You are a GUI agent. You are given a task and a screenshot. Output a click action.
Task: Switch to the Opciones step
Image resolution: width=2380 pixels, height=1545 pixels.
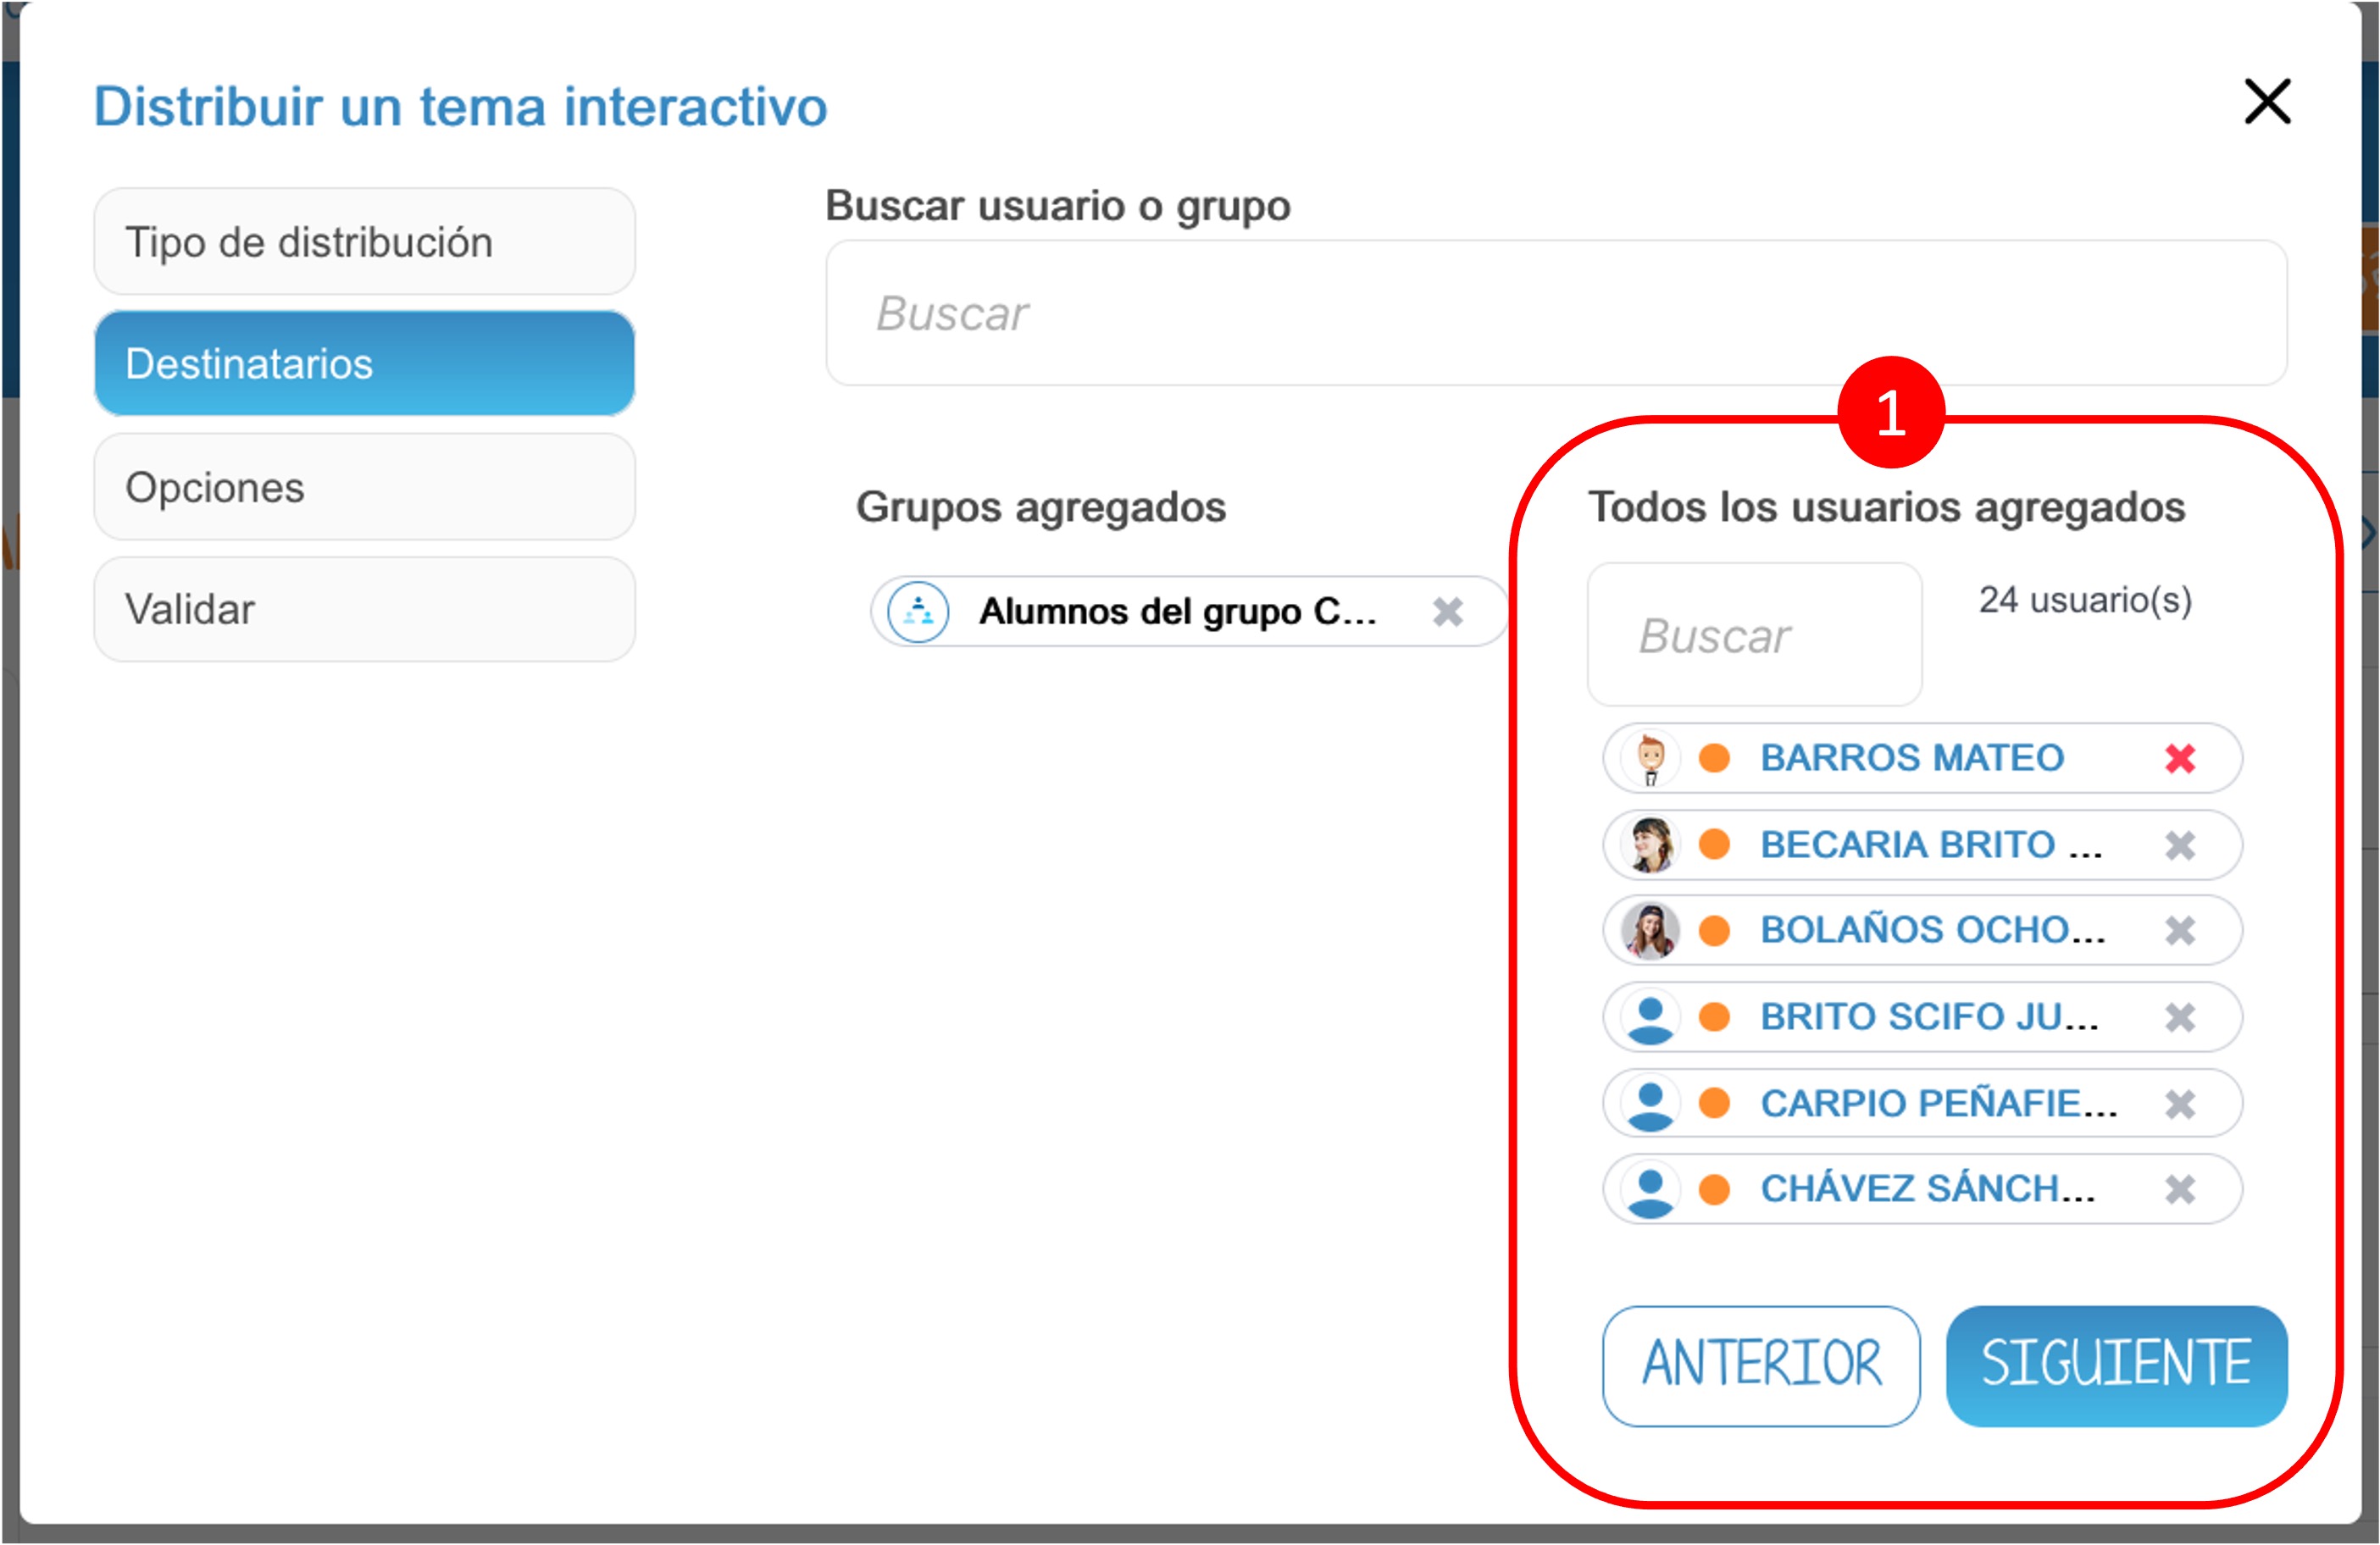(x=364, y=487)
